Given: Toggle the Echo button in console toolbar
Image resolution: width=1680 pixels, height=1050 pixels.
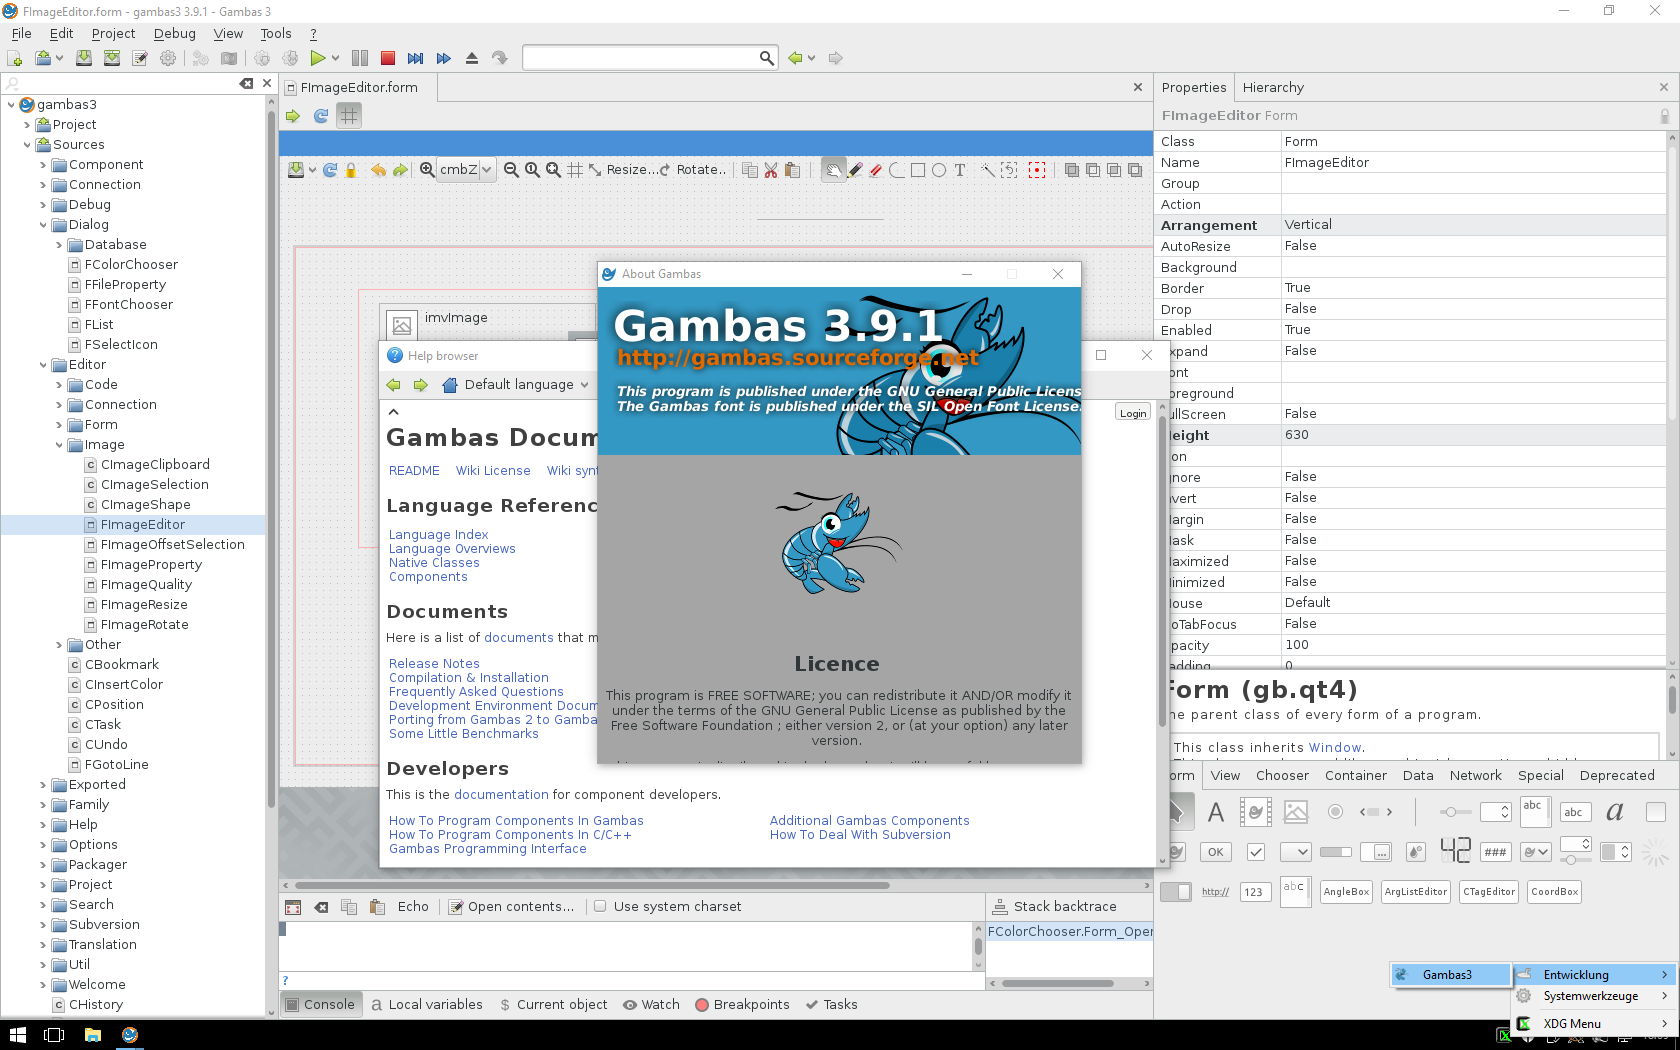Looking at the screenshot, I should 413,907.
